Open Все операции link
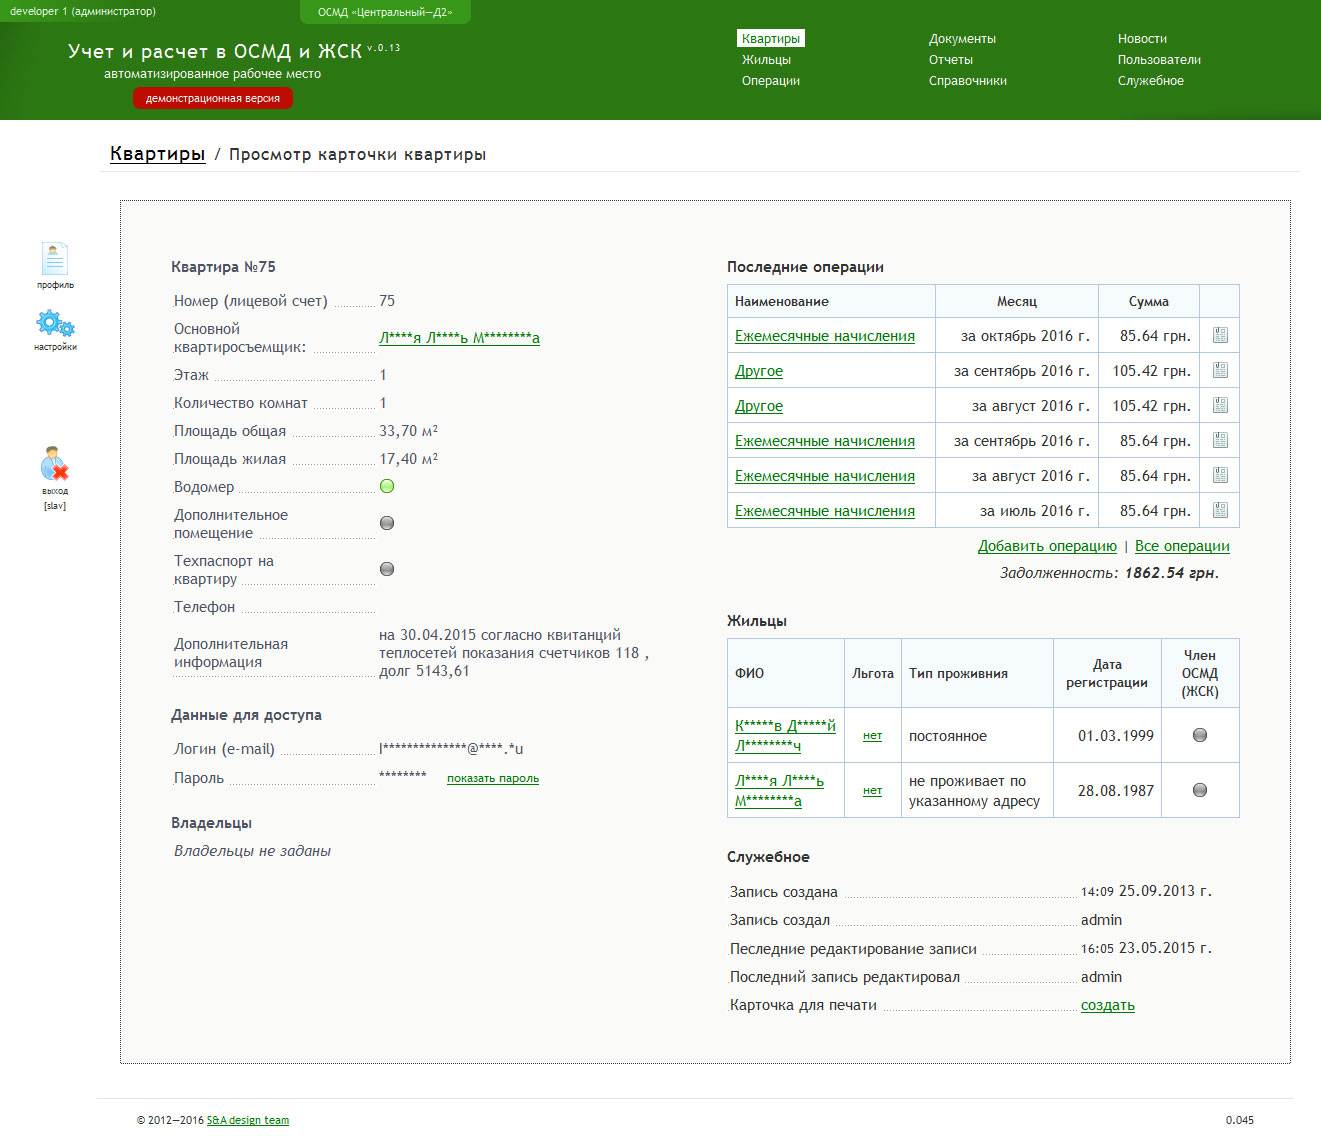Screen dimensions: 1321x1141 [x=1182, y=546]
